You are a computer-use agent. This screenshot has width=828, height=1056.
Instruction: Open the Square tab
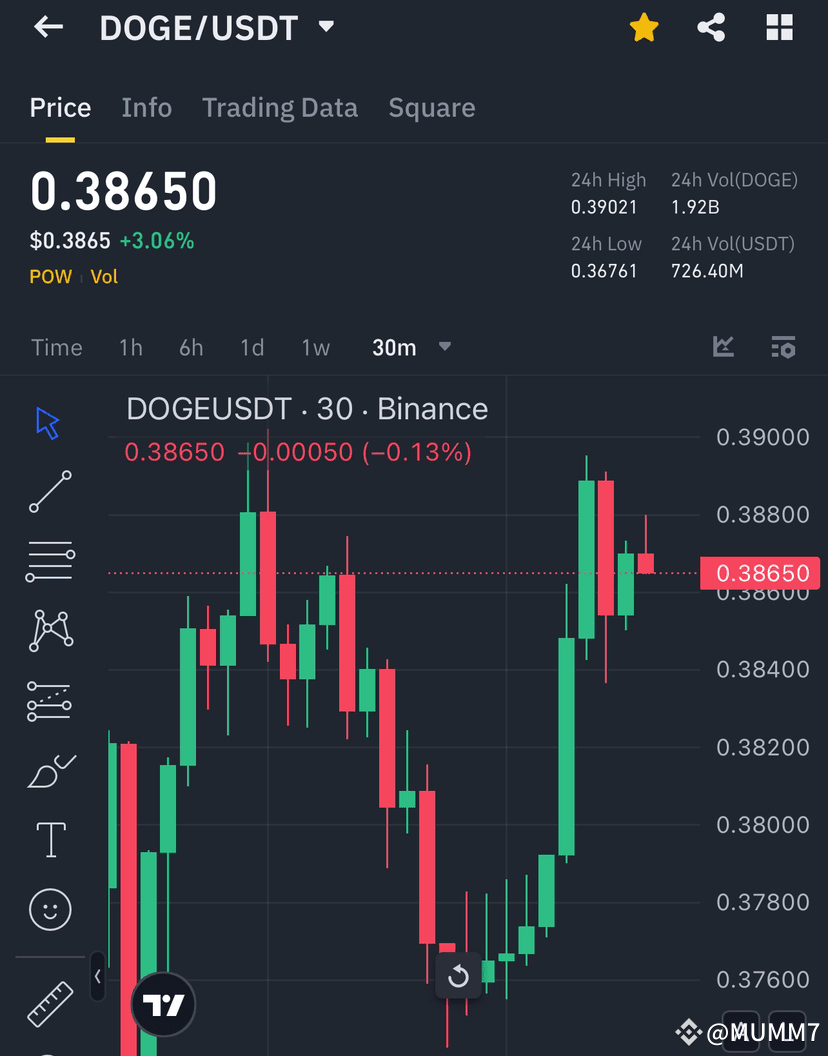coord(431,107)
